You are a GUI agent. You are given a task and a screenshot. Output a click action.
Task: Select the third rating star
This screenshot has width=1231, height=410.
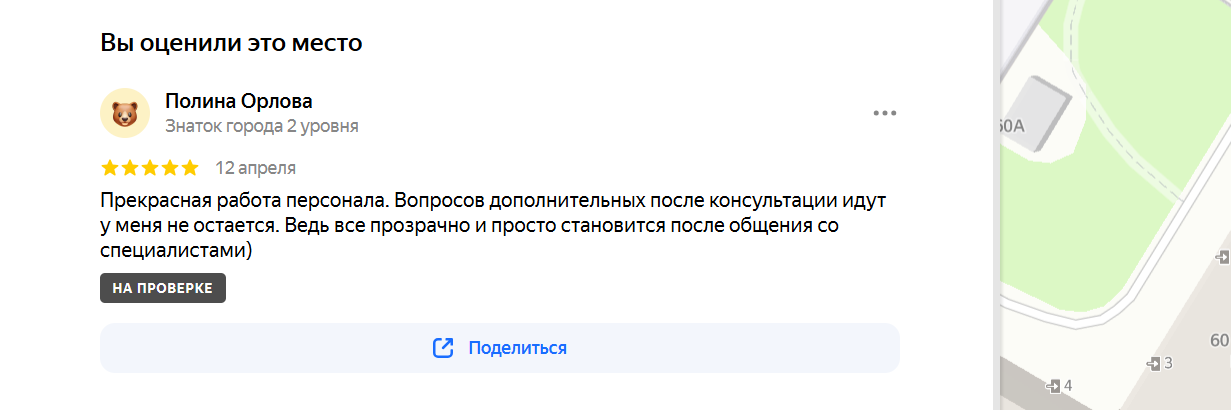[x=150, y=168]
